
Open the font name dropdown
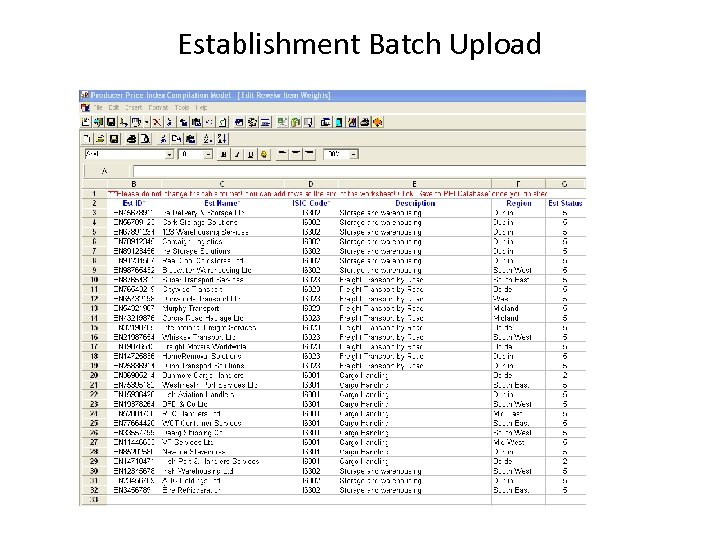[x=169, y=154]
